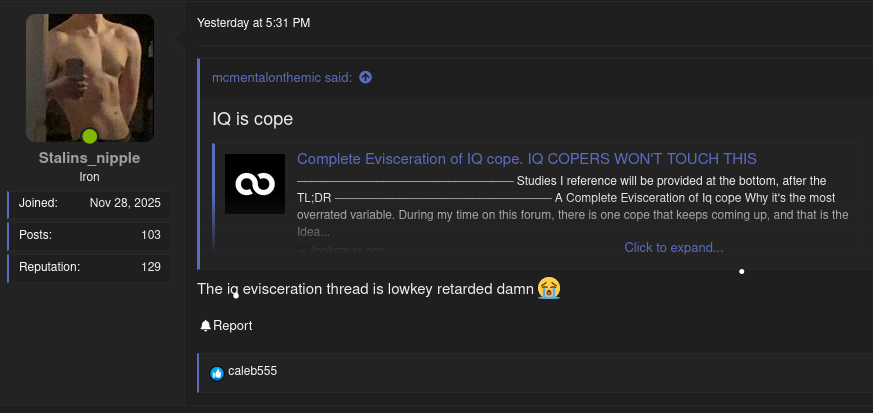This screenshot has width=873, height=413.
Task: Click the bell icon next to Report
Action: click(x=205, y=325)
